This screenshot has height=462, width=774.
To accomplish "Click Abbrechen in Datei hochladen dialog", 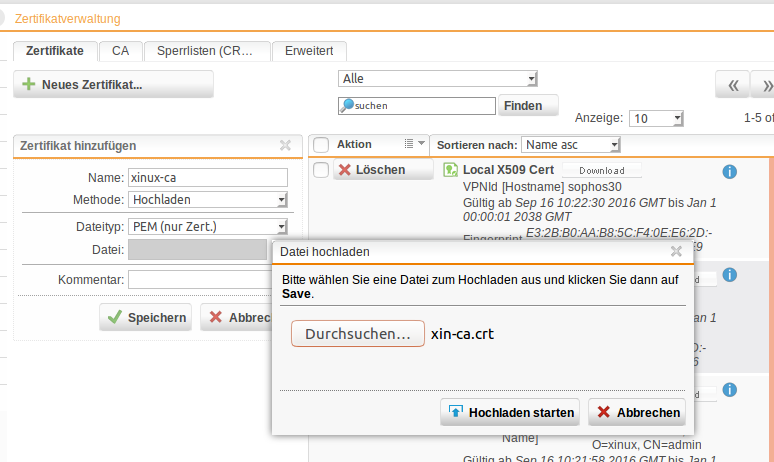I will 637,412.
